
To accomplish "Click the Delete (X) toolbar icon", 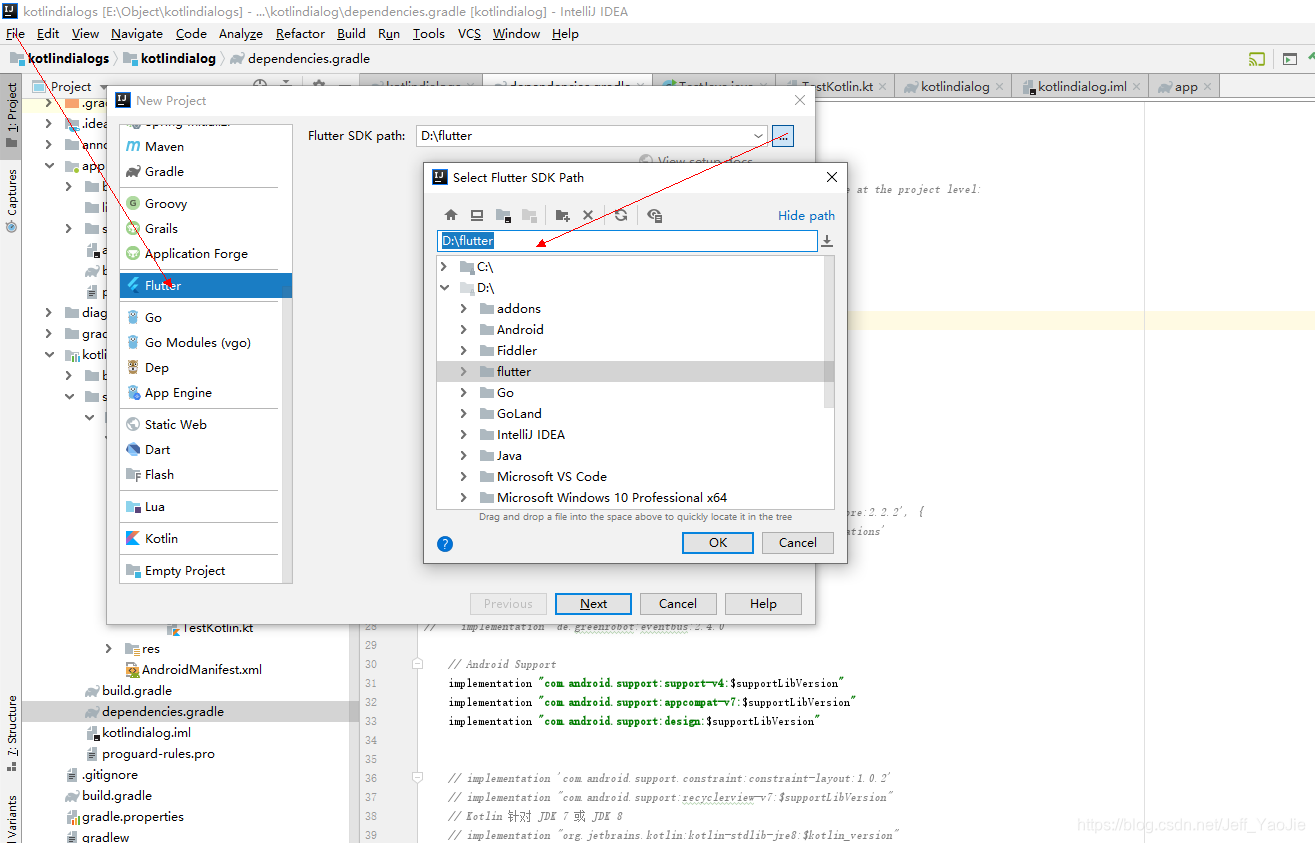I will tap(588, 215).
